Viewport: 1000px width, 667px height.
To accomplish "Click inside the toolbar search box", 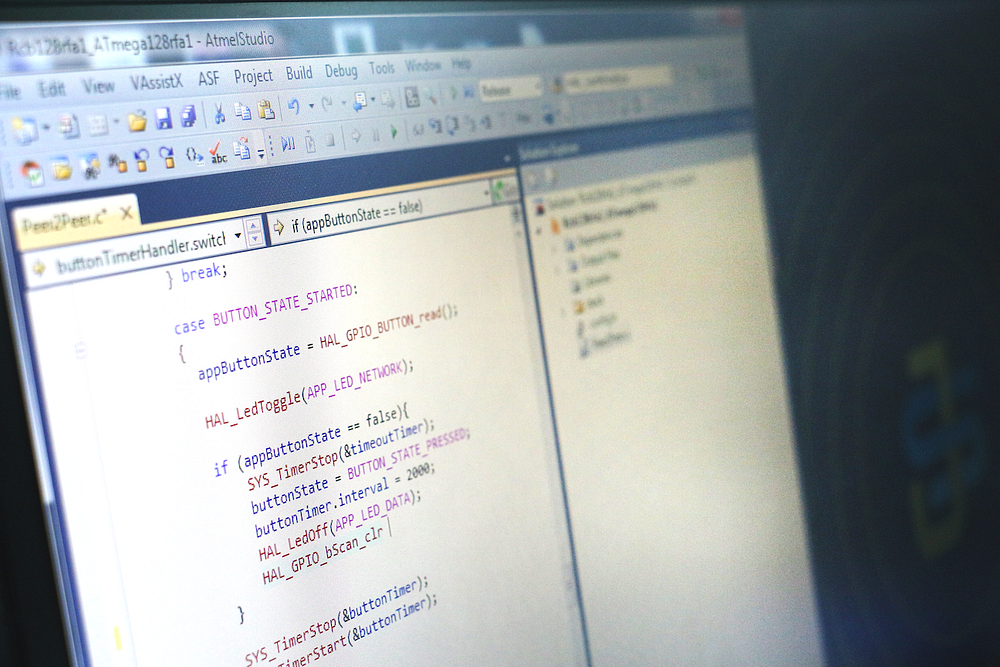I will click(615, 80).
